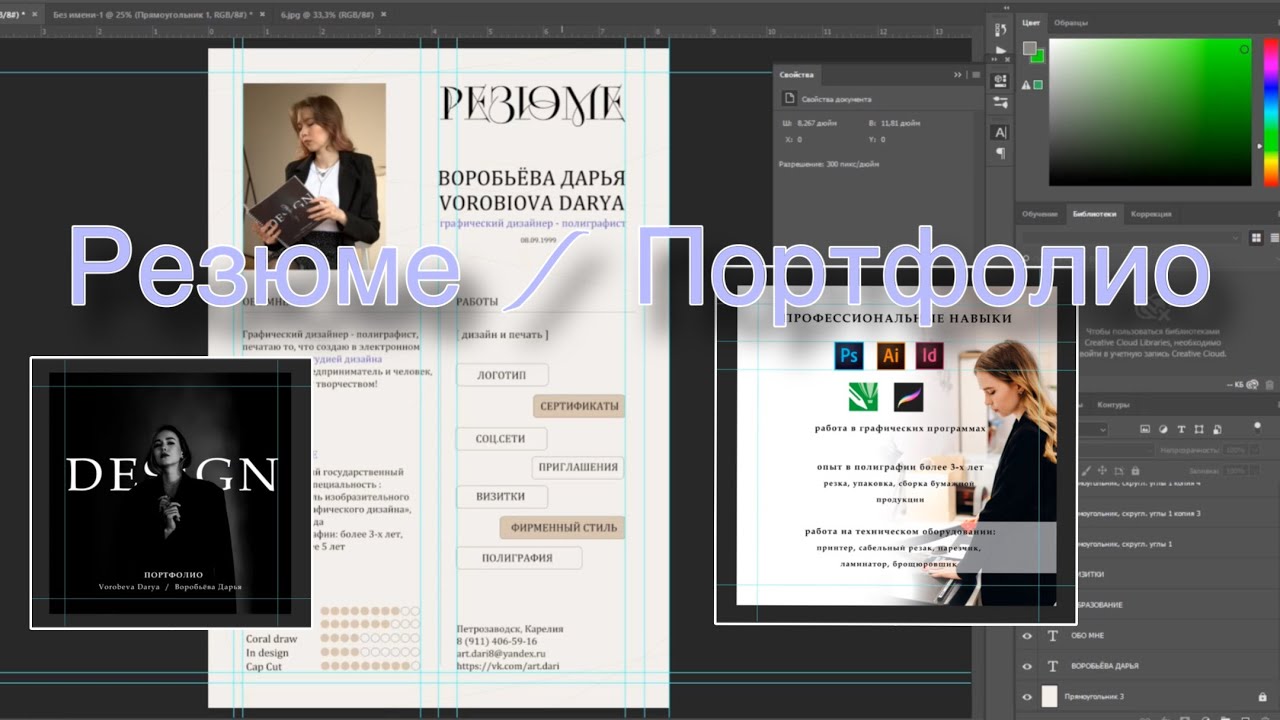
Task: Select the Свойства panel tab
Action: click(797, 75)
